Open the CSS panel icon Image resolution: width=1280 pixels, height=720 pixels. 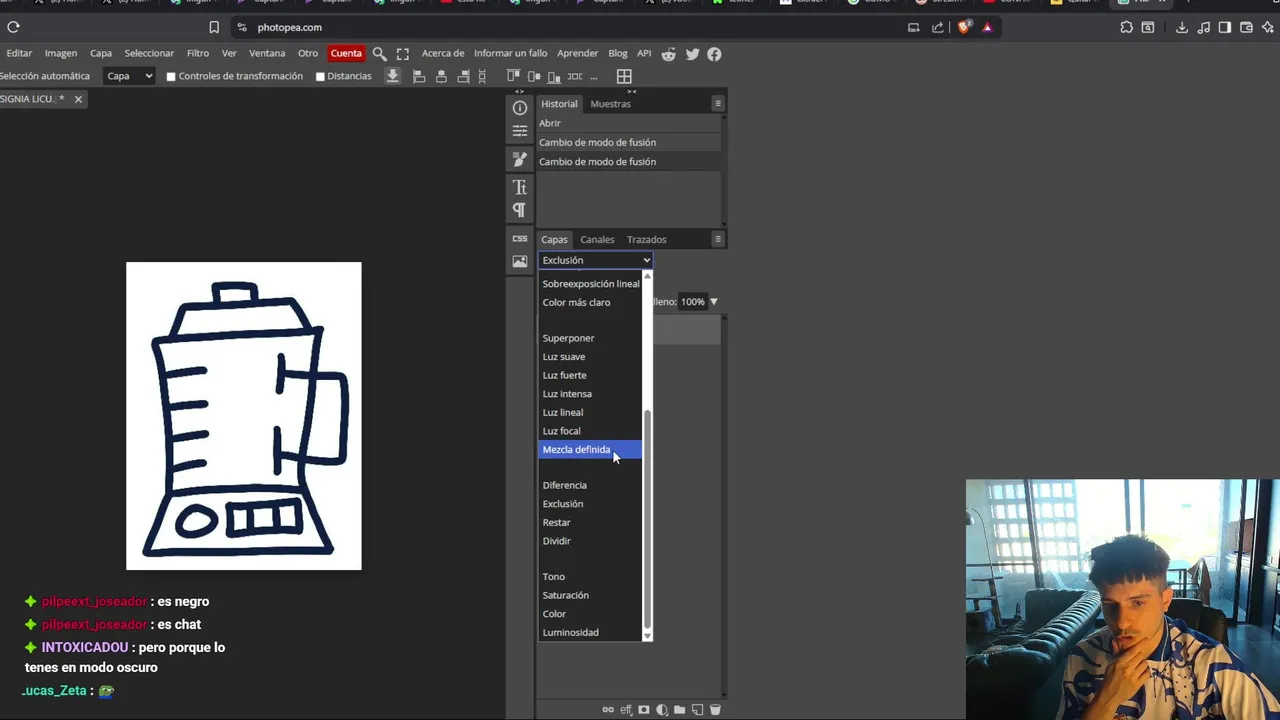tap(520, 239)
